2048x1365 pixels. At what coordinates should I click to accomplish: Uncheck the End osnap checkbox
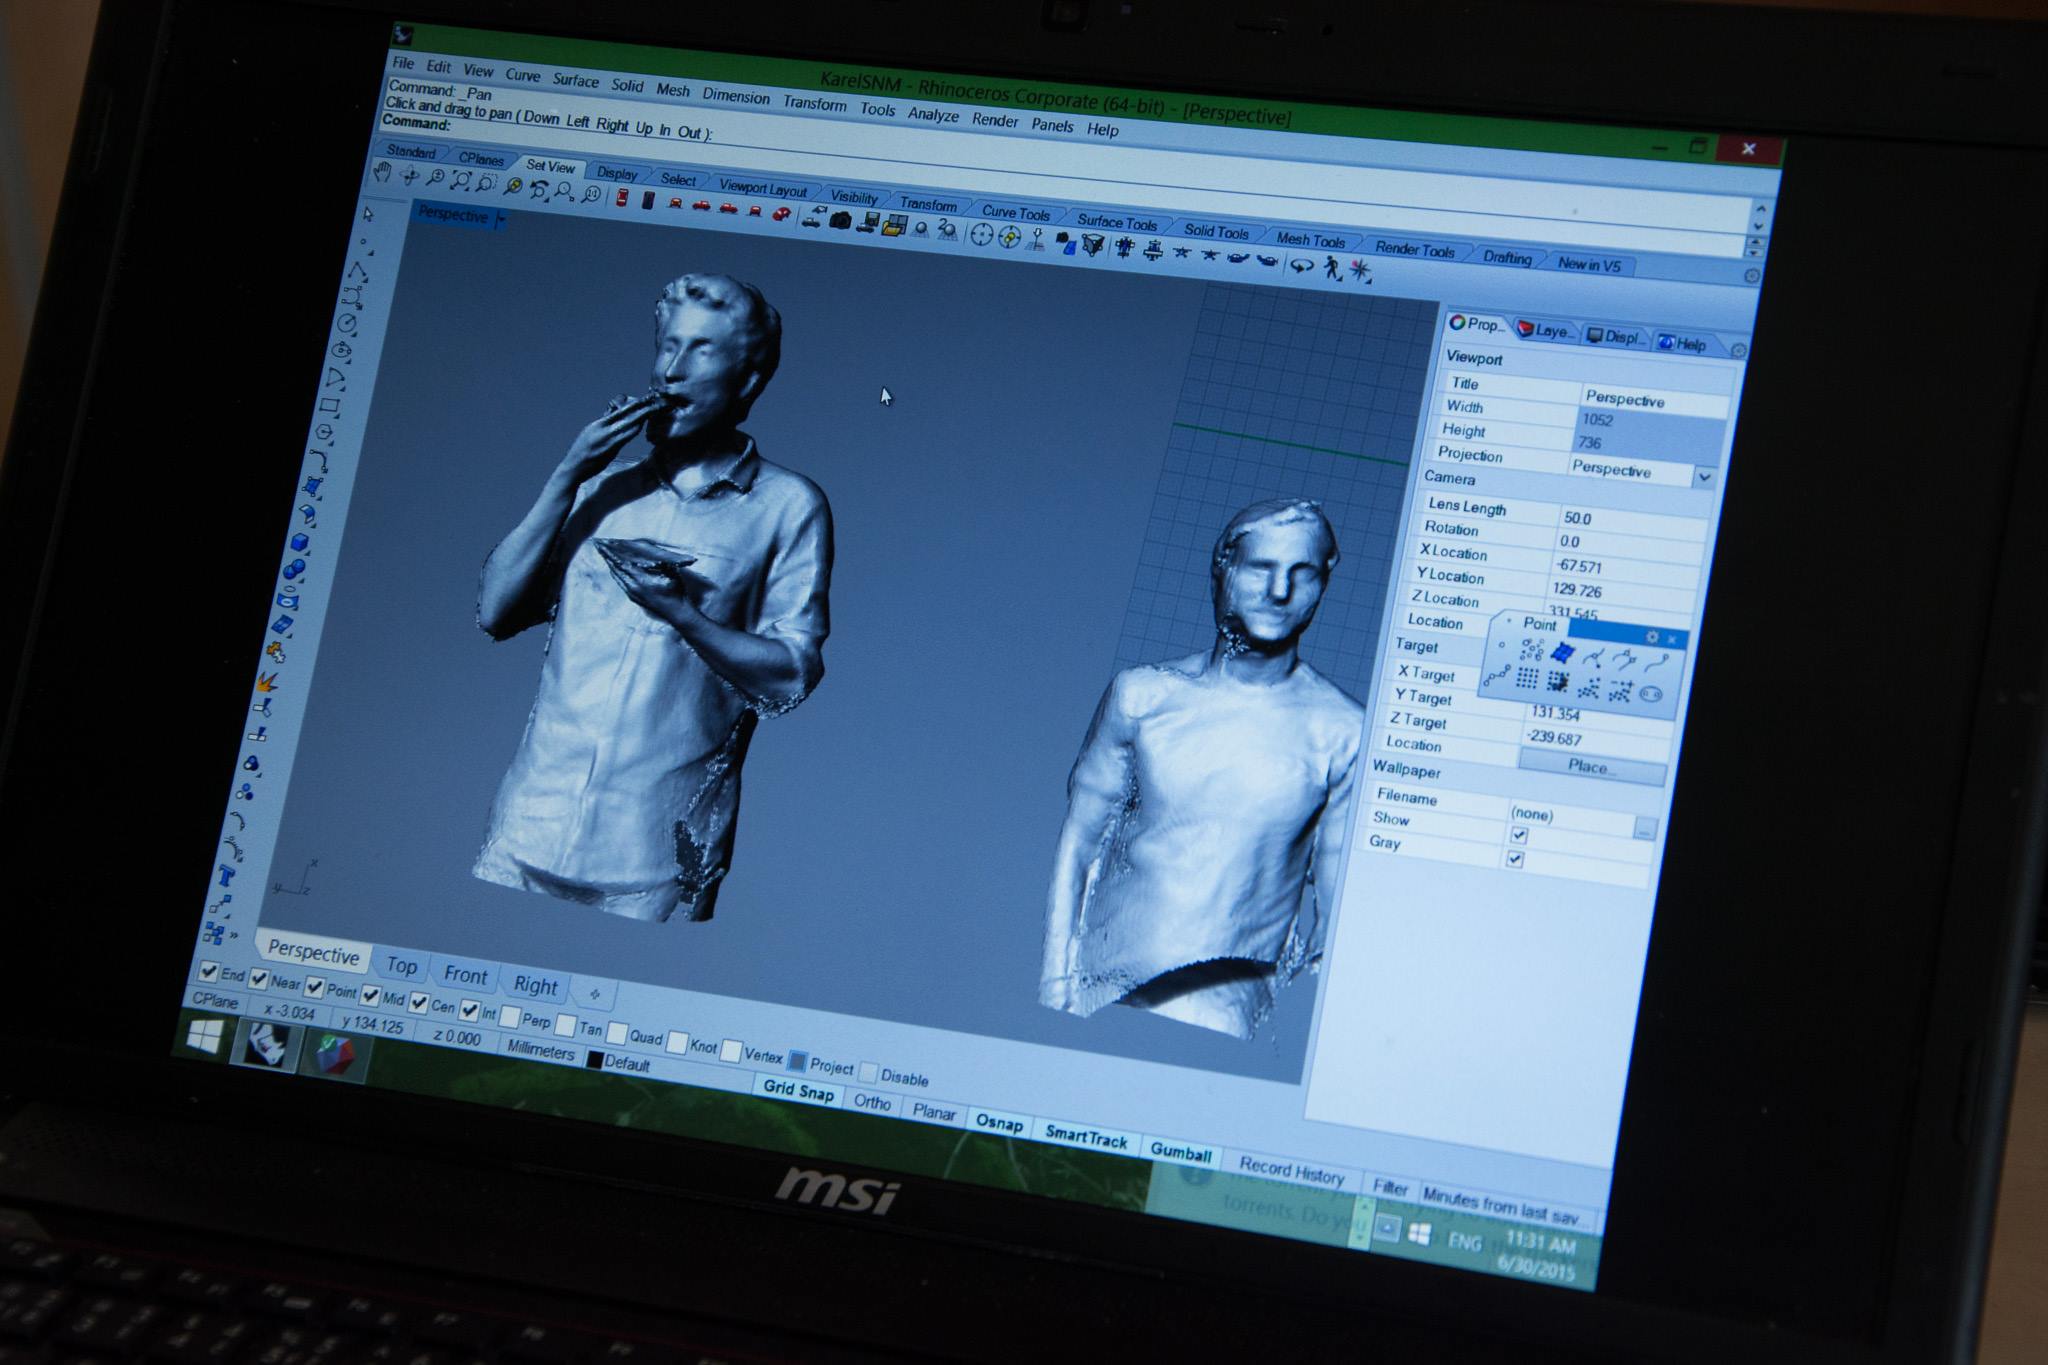click(208, 971)
